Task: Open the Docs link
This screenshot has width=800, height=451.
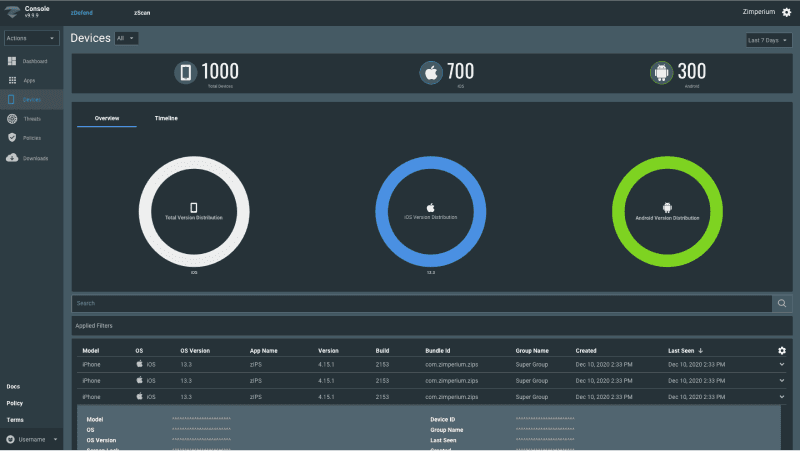Action: coord(13,386)
